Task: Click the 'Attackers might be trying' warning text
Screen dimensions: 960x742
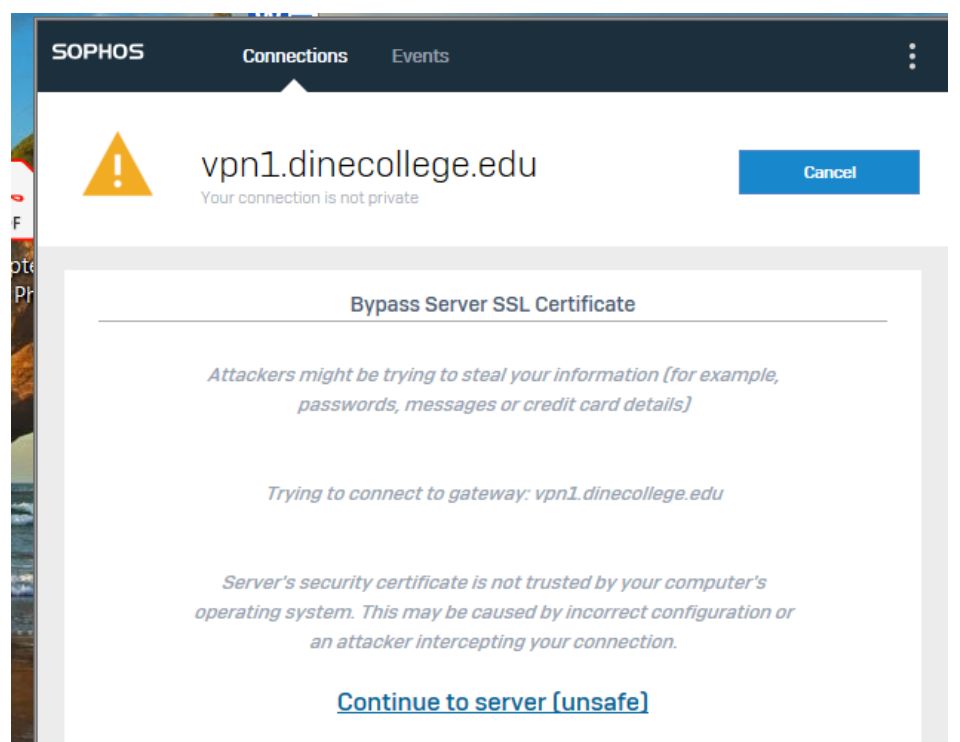Action: pyautogui.click(x=493, y=389)
